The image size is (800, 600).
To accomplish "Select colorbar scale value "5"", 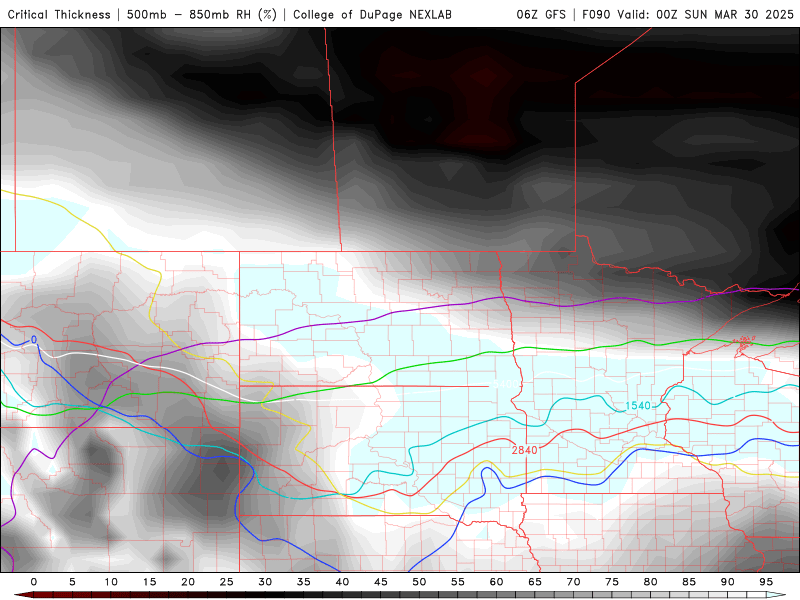I will click(72, 582).
